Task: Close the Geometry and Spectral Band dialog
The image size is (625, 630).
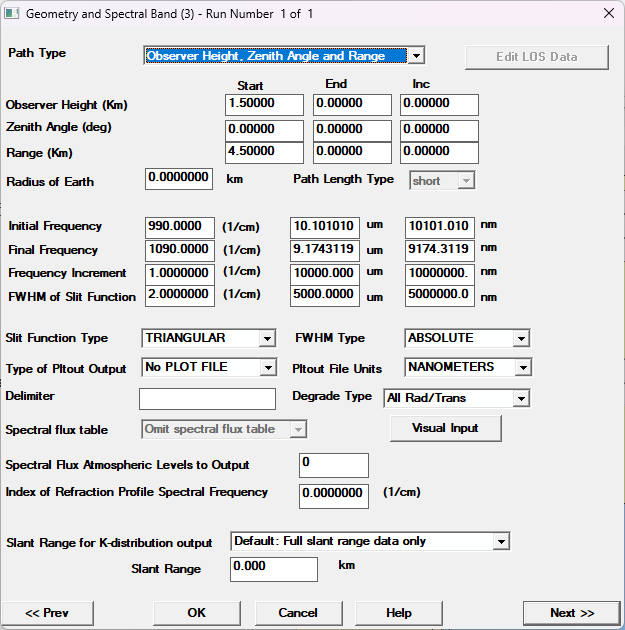Action: [609, 13]
